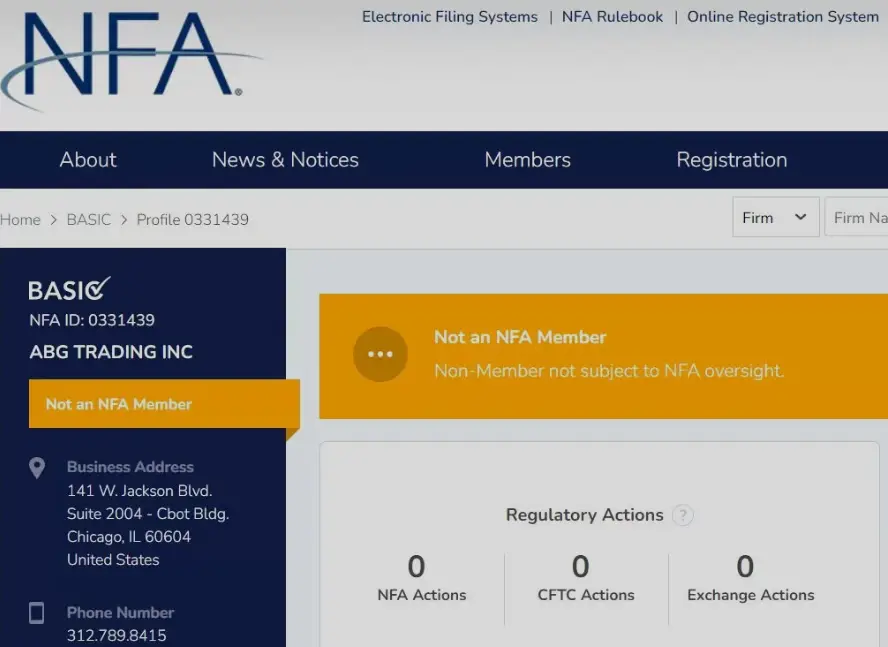The height and width of the screenshot is (647, 888).
Task: Click the Exchange Actions count
Action: (x=745, y=567)
